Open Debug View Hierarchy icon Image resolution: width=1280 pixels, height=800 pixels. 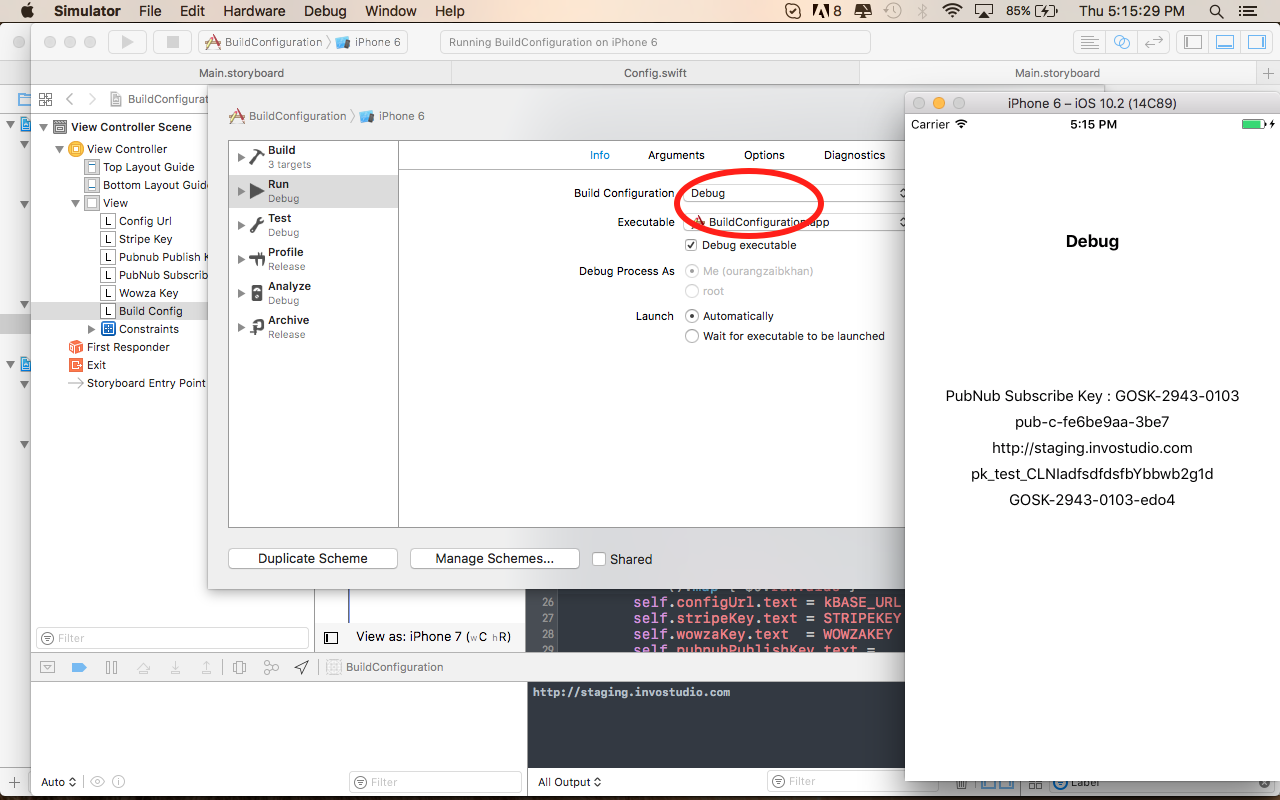[239, 667]
